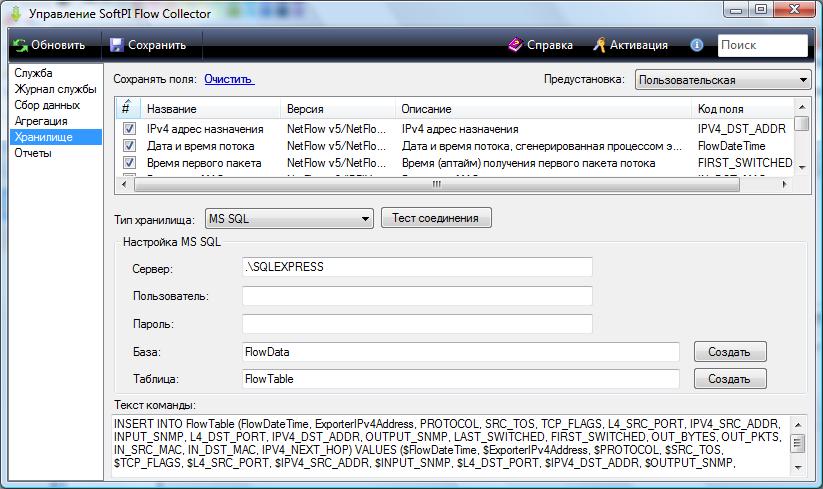Open the Отчеты section
The height and width of the screenshot is (489, 823).
[33, 153]
